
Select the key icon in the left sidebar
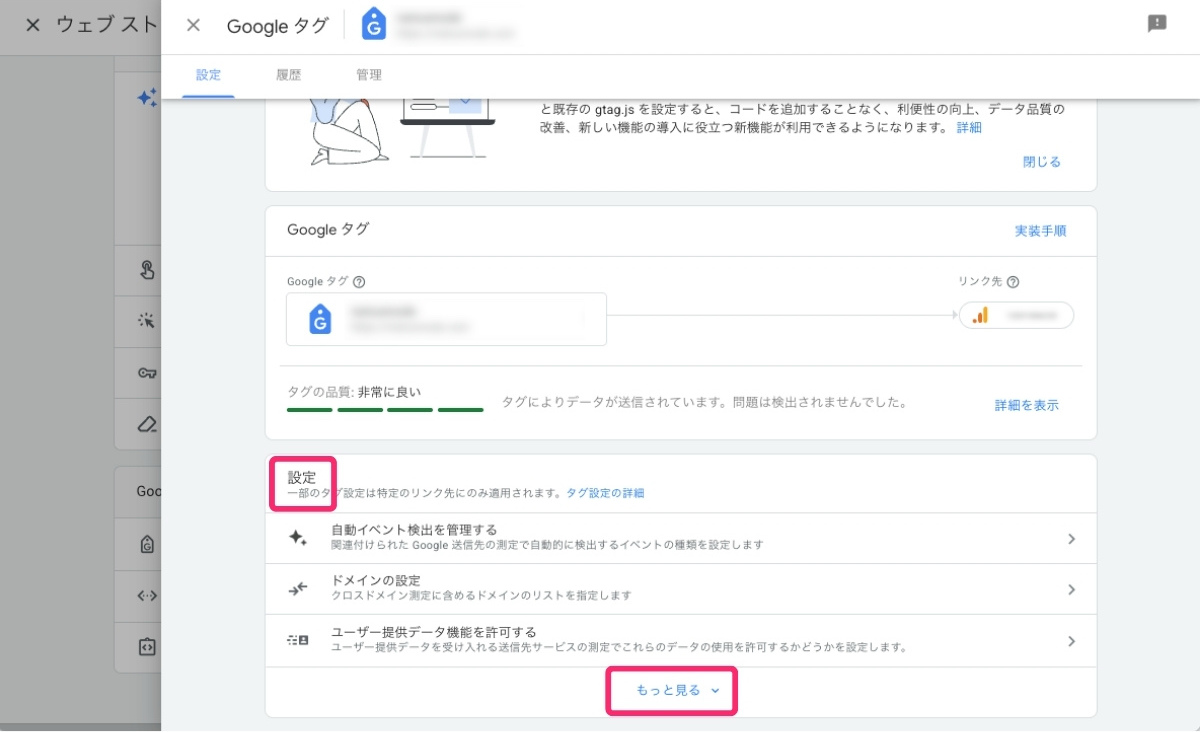(x=148, y=372)
